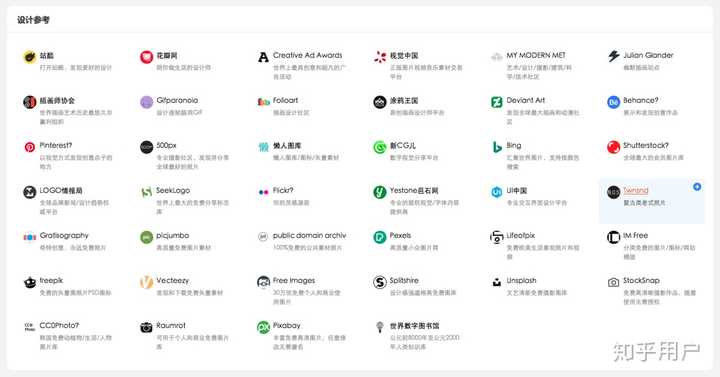This screenshot has width=720, height=377.
Task: Click the Free Images camera icon
Action: click(x=264, y=282)
